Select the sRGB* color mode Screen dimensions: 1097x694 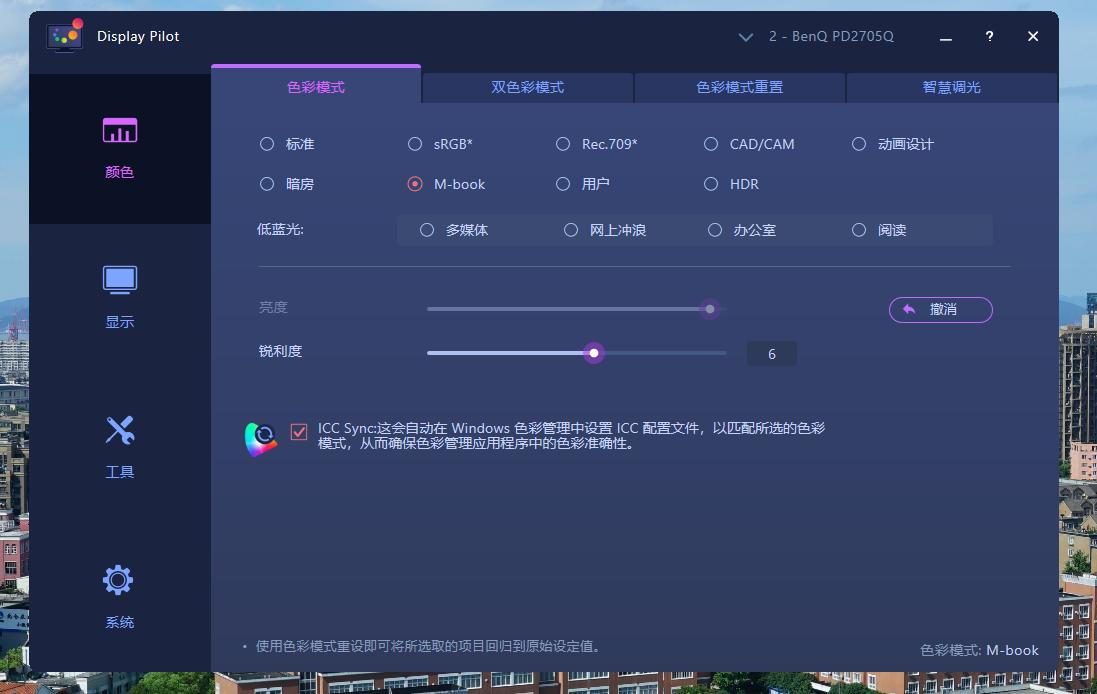[414, 144]
